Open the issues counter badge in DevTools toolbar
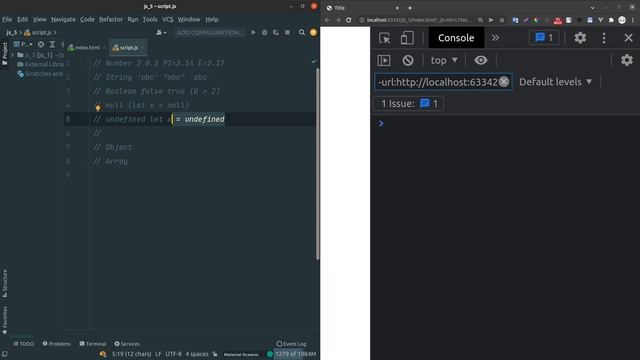Image resolution: width=640 pixels, height=360 pixels. pos(544,38)
